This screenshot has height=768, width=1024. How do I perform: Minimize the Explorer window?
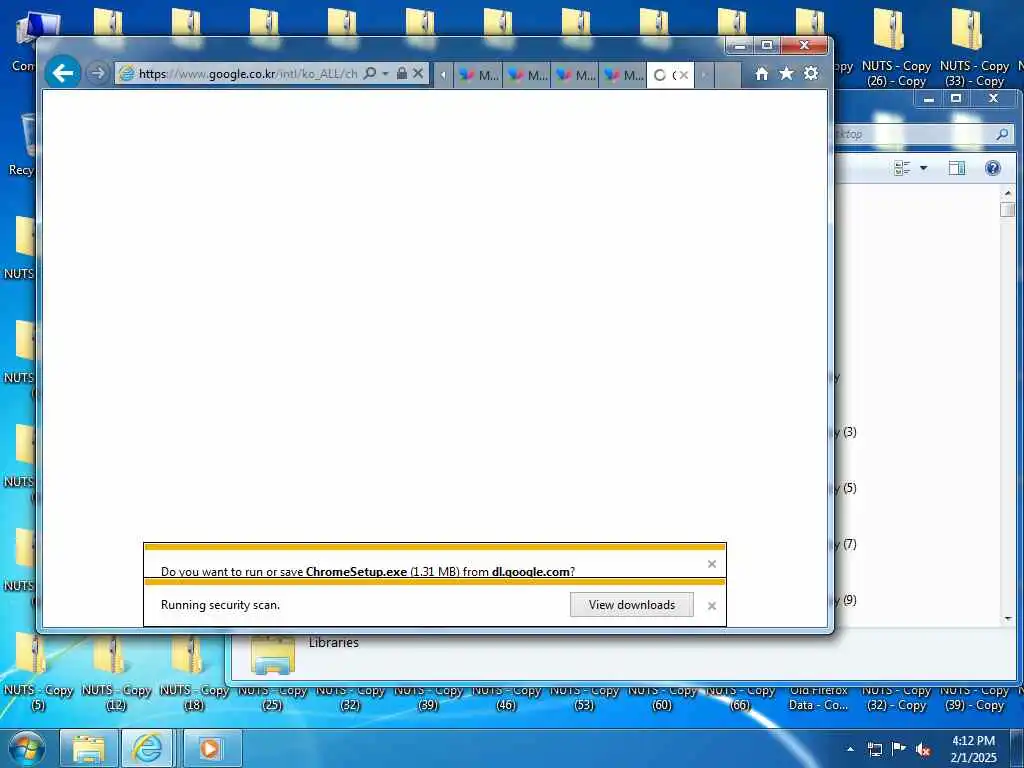click(929, 99)
